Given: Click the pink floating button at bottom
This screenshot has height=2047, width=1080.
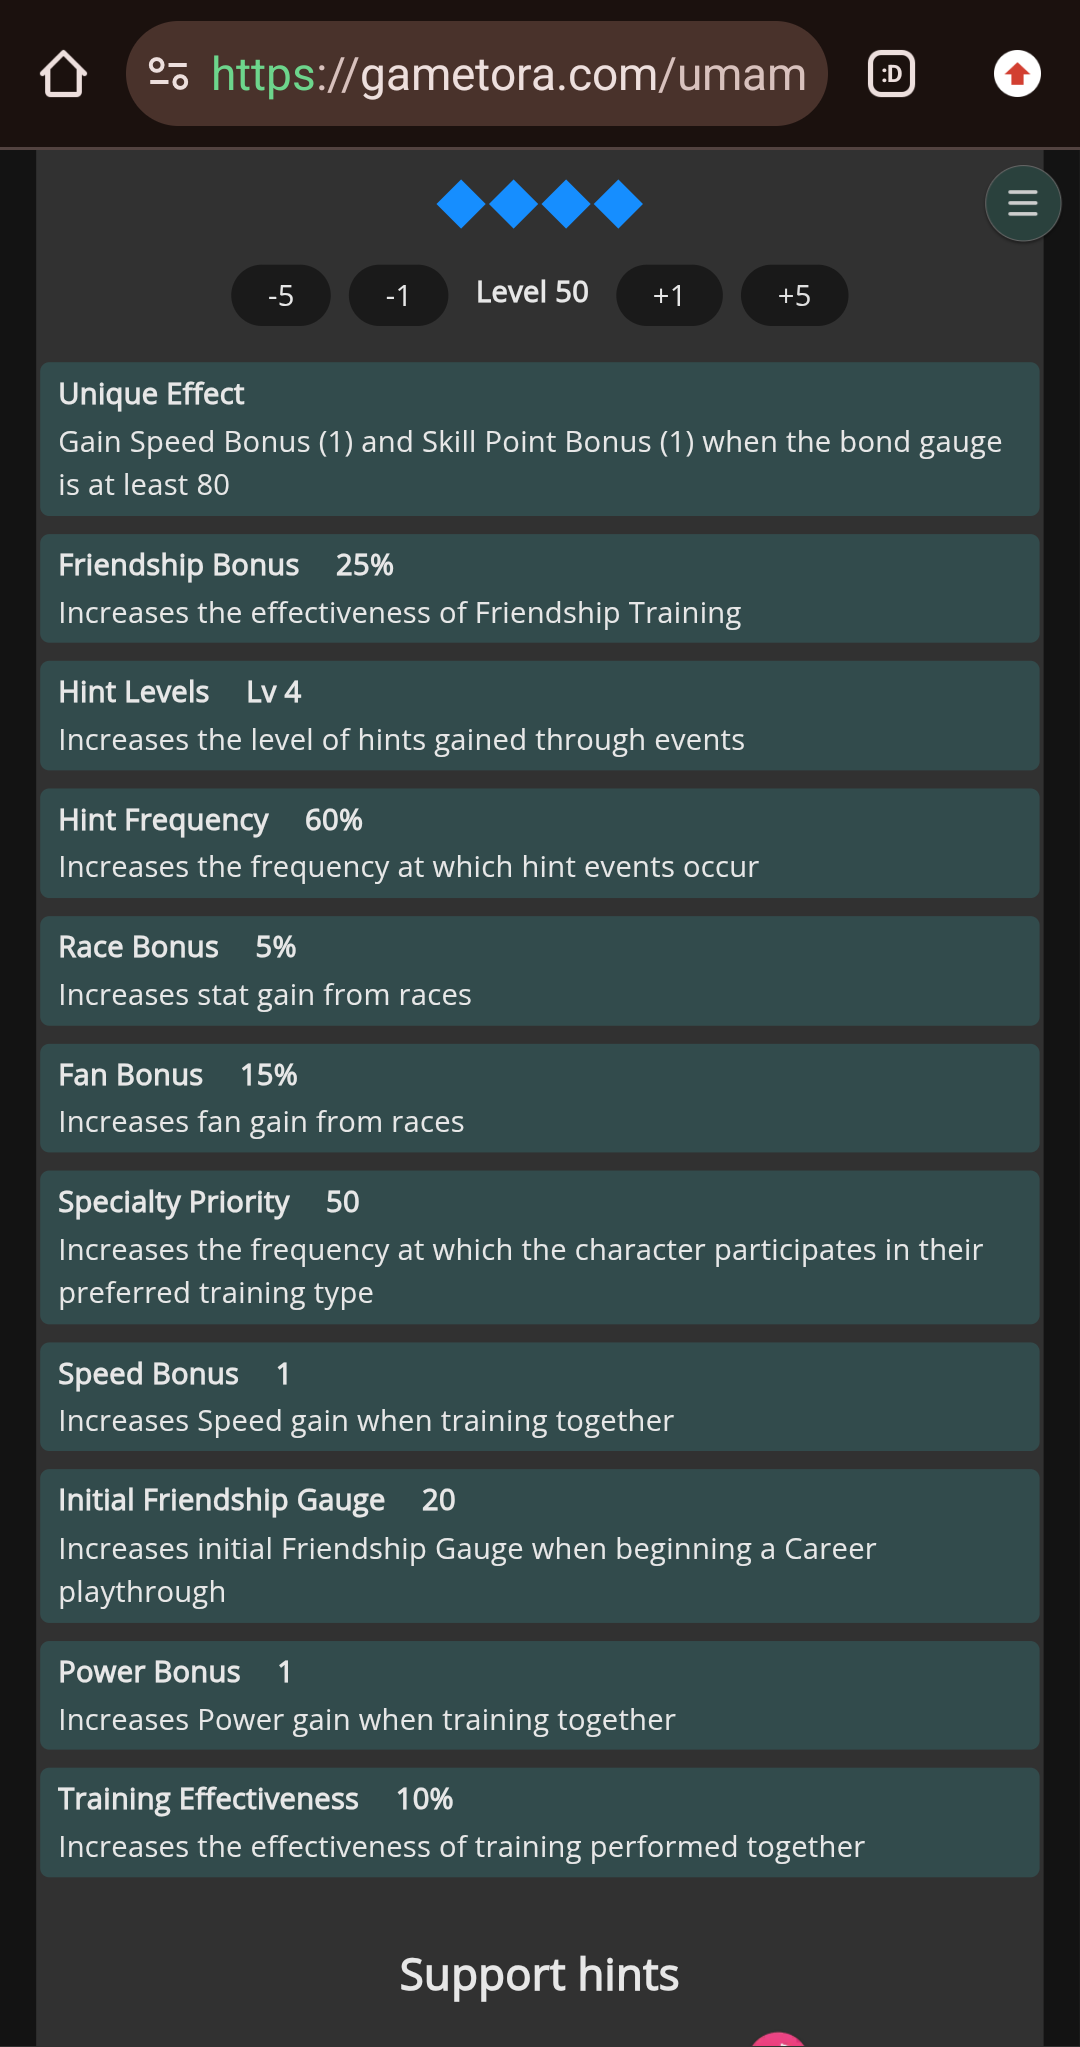Looking at the screenshot, I should pos(778,2040).
